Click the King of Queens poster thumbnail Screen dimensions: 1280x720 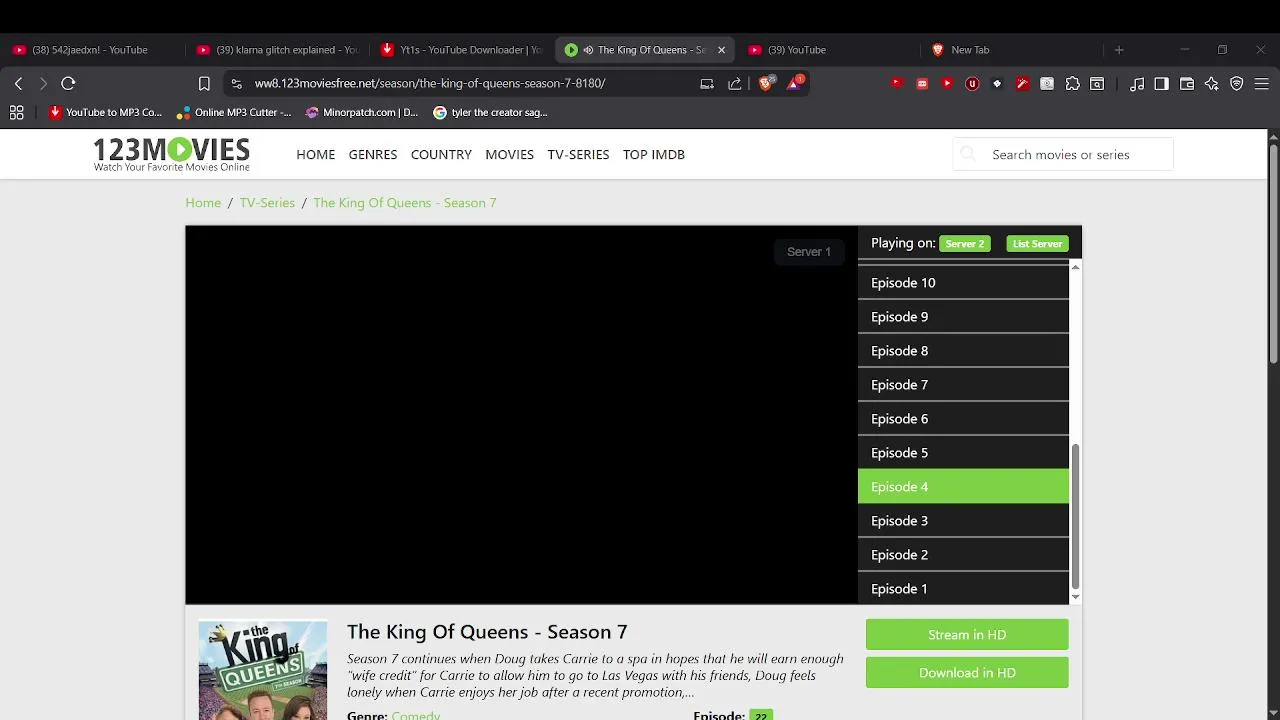[x=263, y=670]
